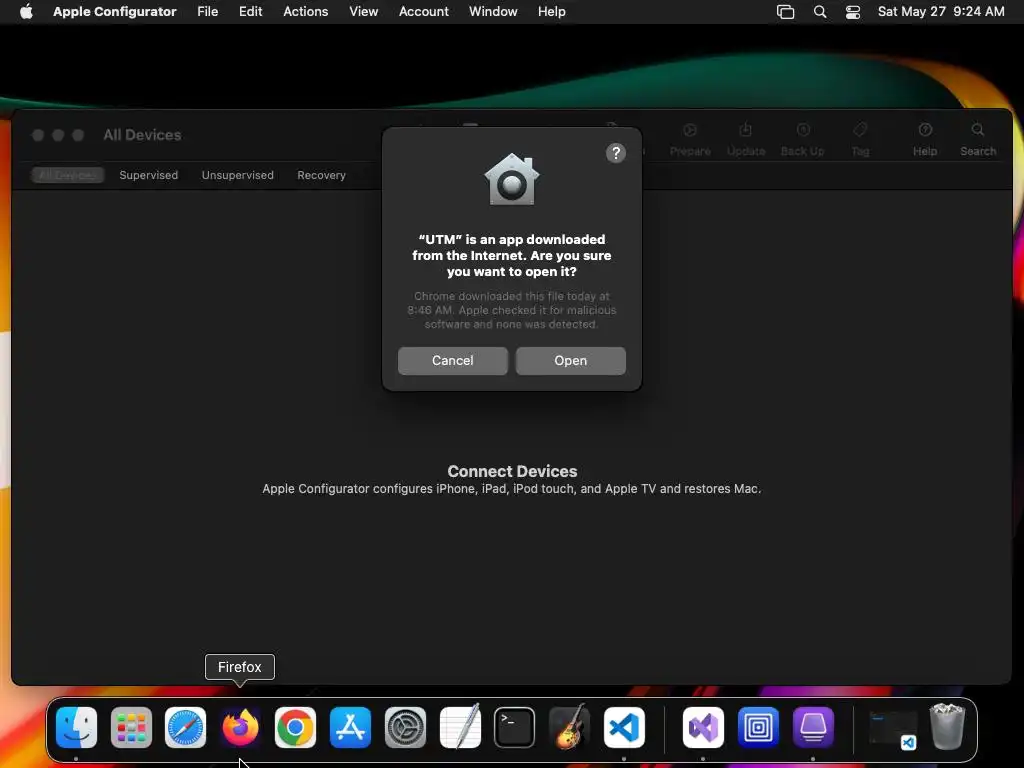This screenshot has width=1024, height=768.
Task: Open Visual Studio Code in Dock
Action: coord(624,727)
